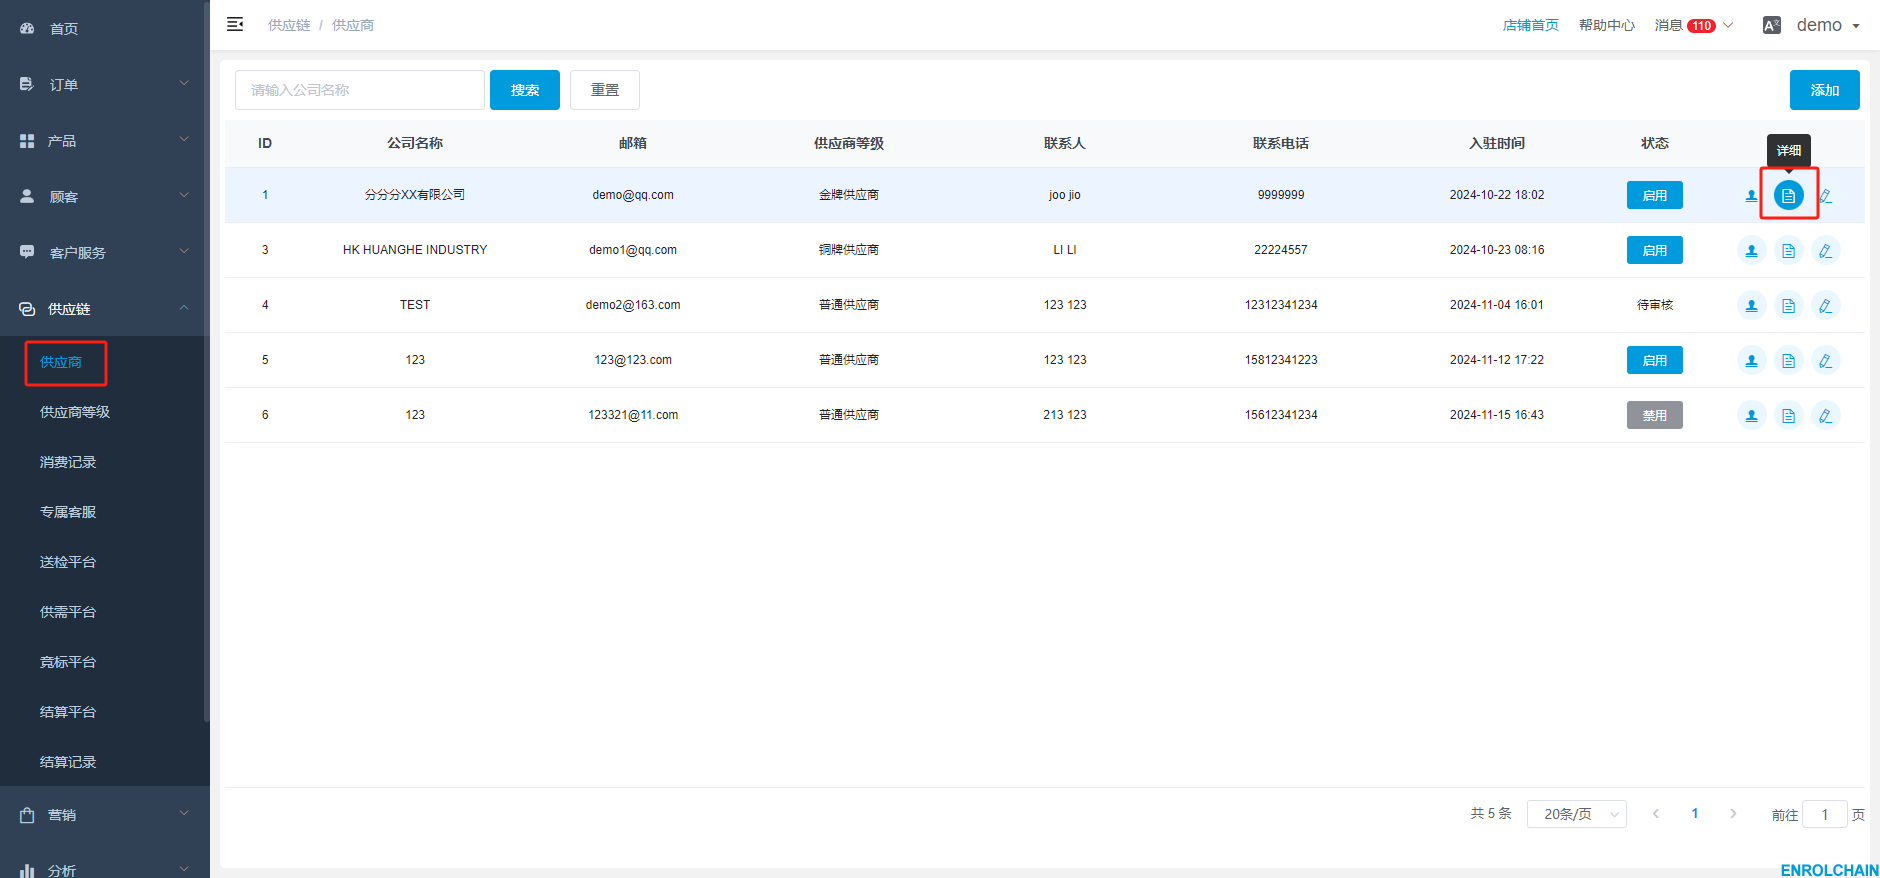Screen dimensions: 1880x878
Task: Toggle 启用 status for supplier ID 5
Action: [x=1655, y=360]
